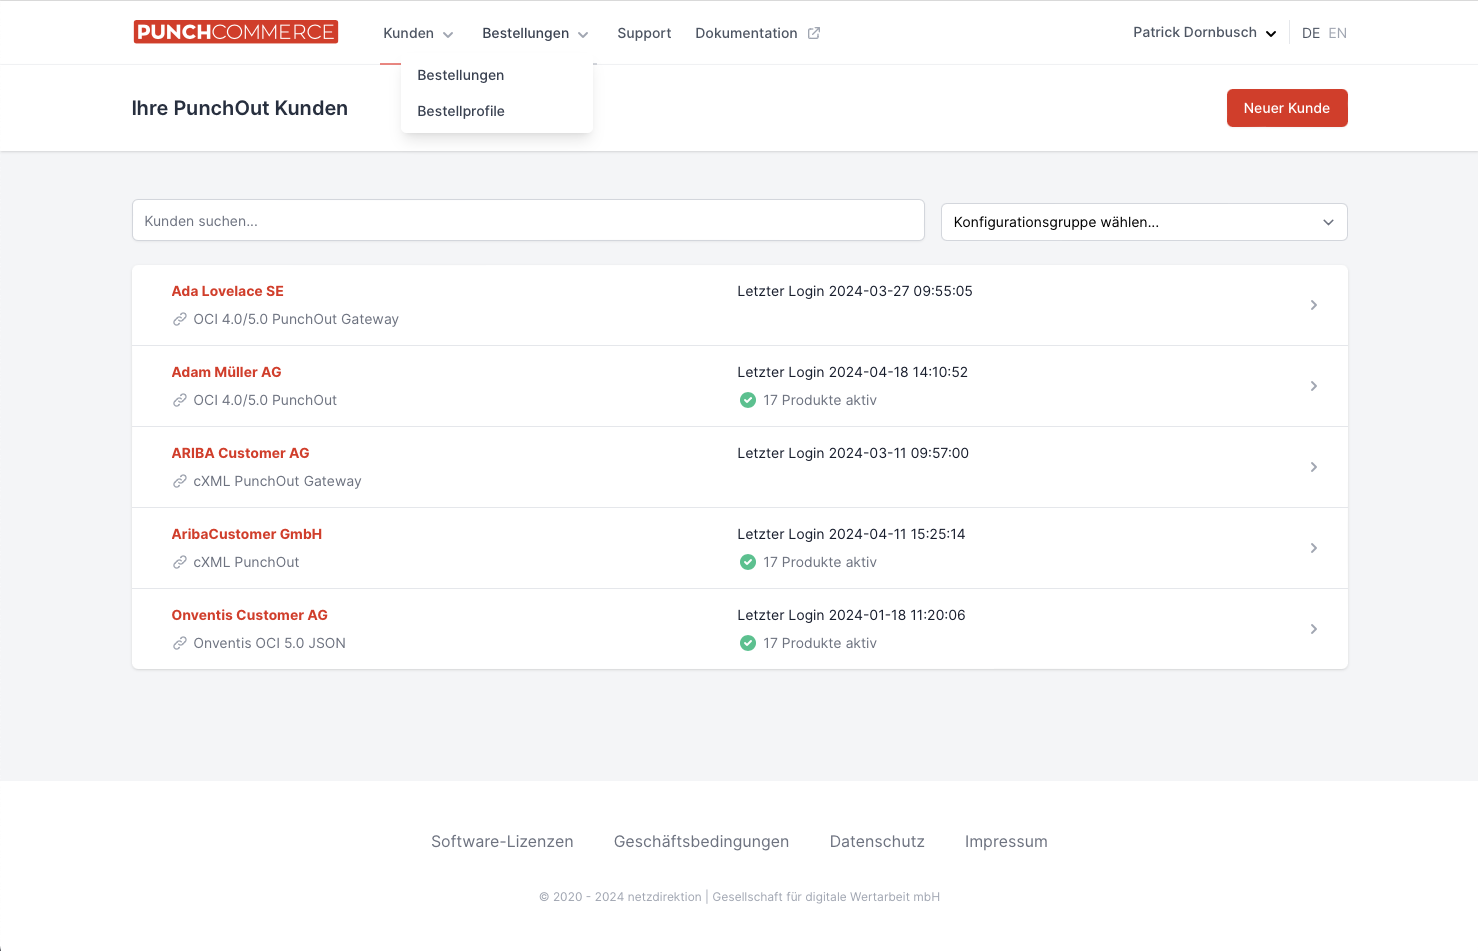The width and height of the screenshot is (1478, 951).
Task: Select Bestellprofile in the submenu
Action: [x=461, y=111]
